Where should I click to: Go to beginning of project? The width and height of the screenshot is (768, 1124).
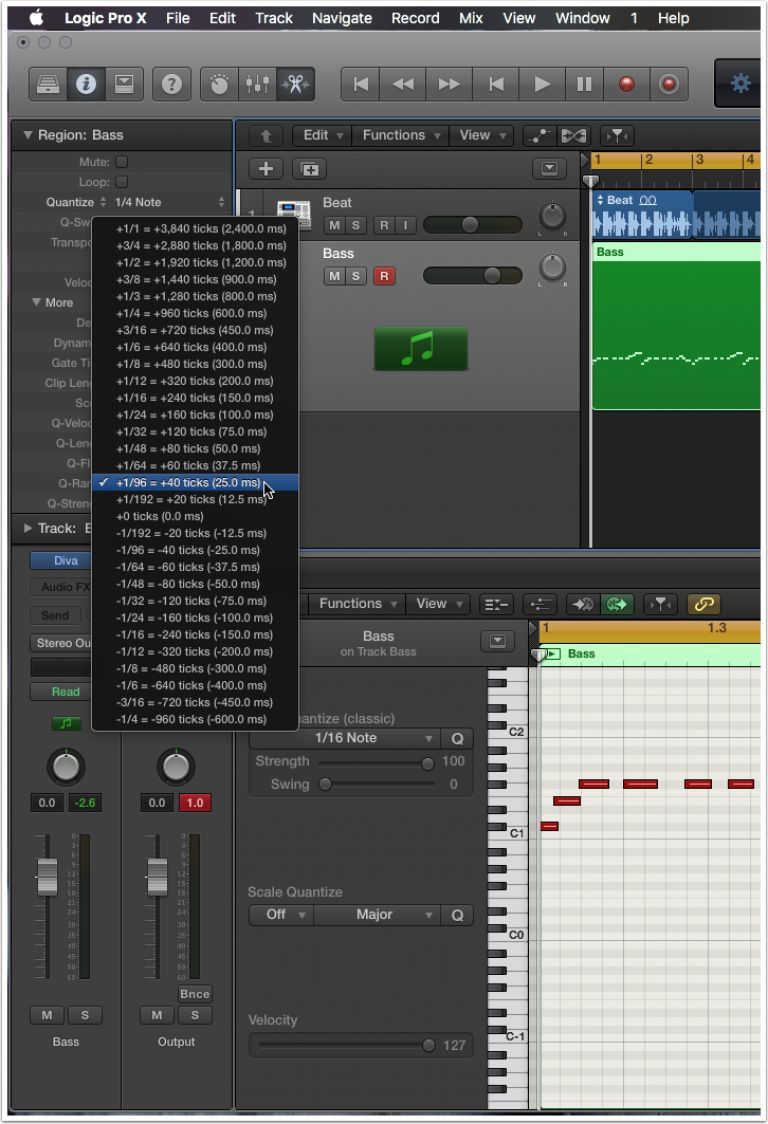(x=361, y=85)
